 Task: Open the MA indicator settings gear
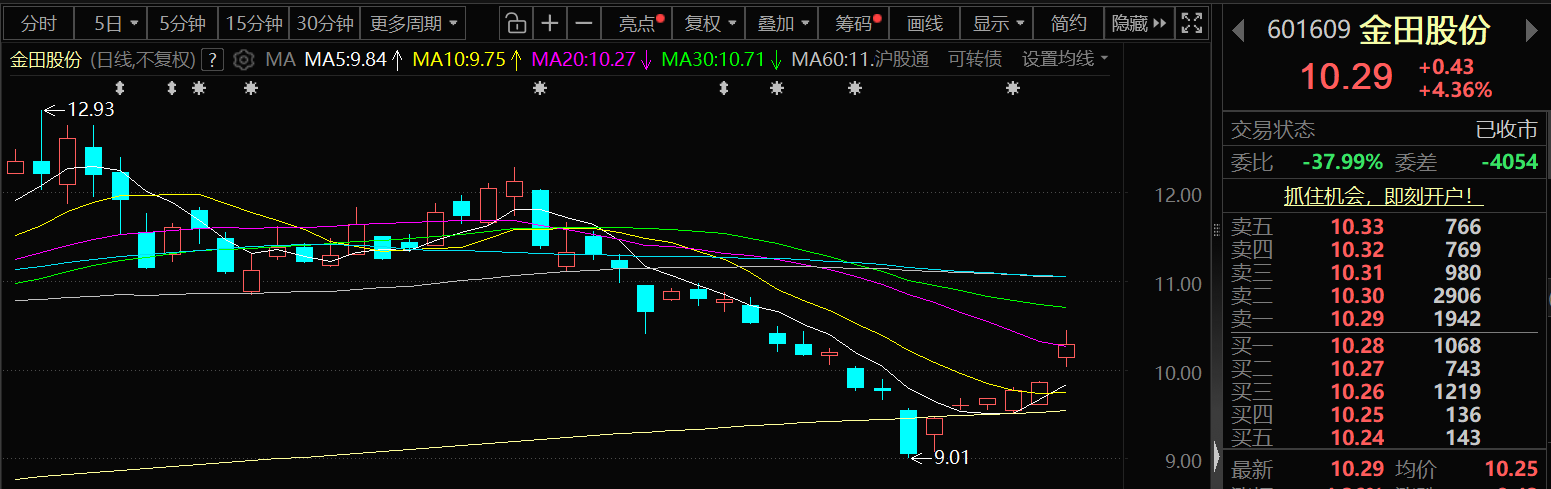tap(243, 60)
